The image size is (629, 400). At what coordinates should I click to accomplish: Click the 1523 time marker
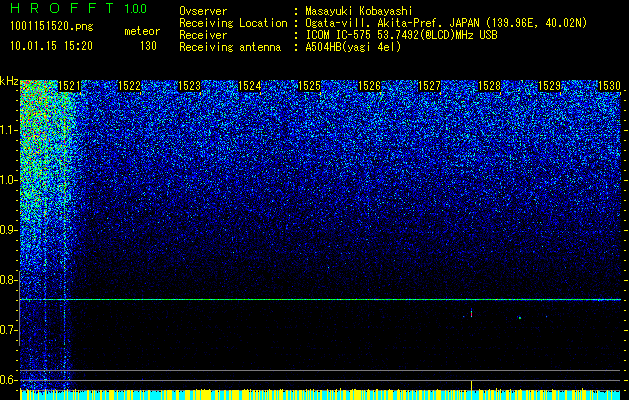189,86
